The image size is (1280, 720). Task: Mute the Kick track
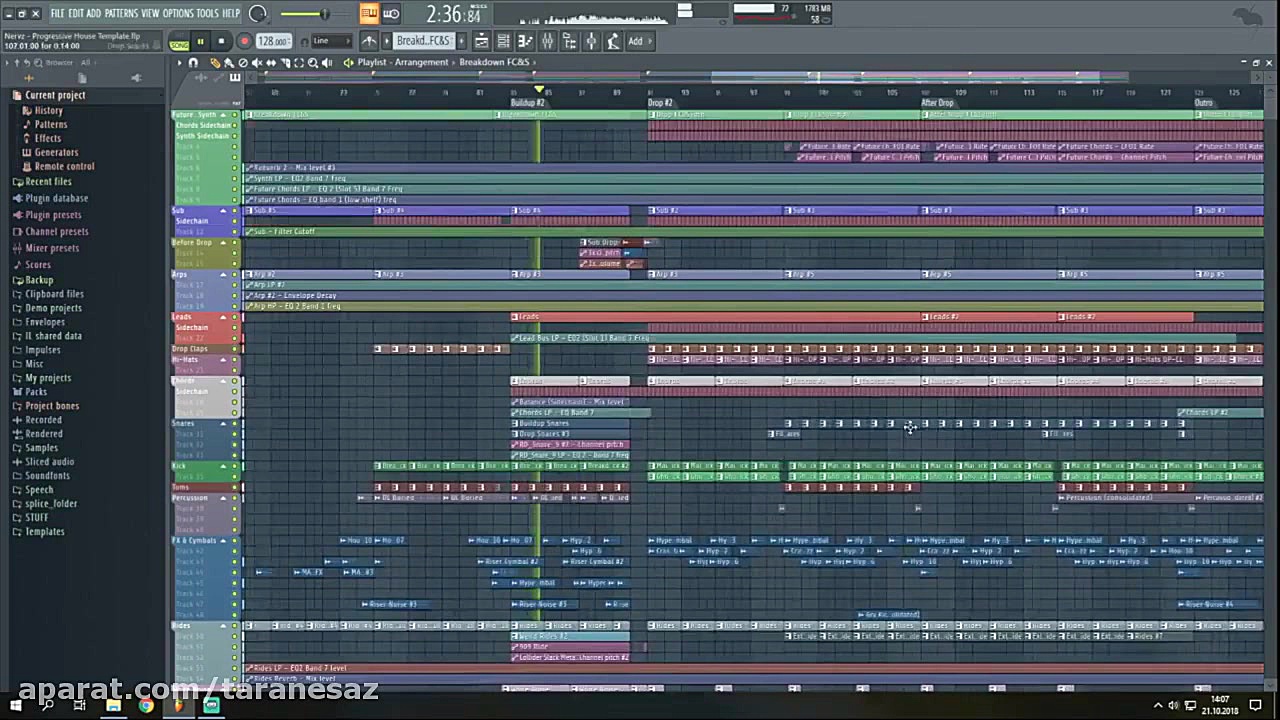[234, 466]
